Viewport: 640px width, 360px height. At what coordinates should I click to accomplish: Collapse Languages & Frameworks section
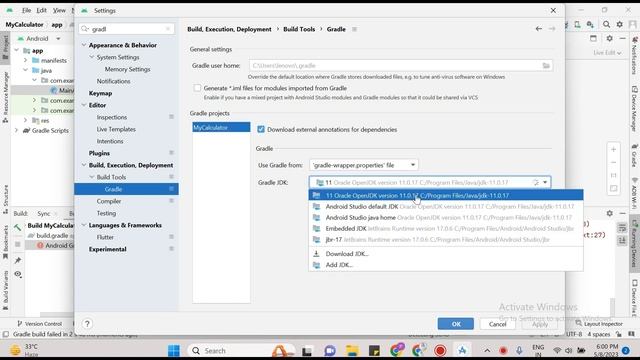click(84, 225)
